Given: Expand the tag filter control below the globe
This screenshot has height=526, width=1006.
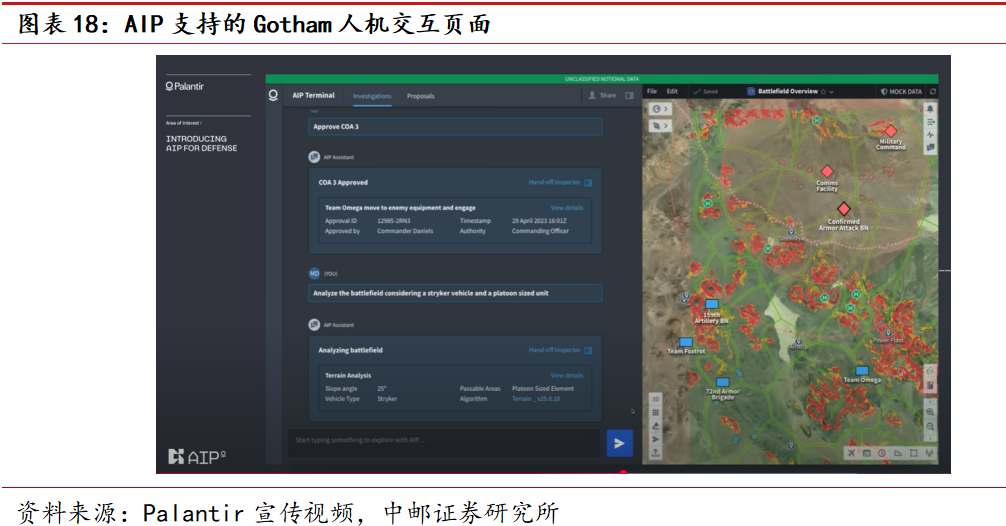Looking at the screenshot, I should pos(660,126).
